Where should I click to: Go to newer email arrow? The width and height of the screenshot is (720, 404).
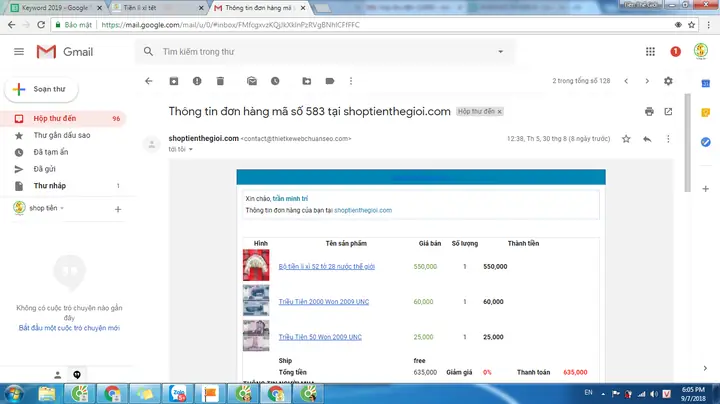(626, 81)
